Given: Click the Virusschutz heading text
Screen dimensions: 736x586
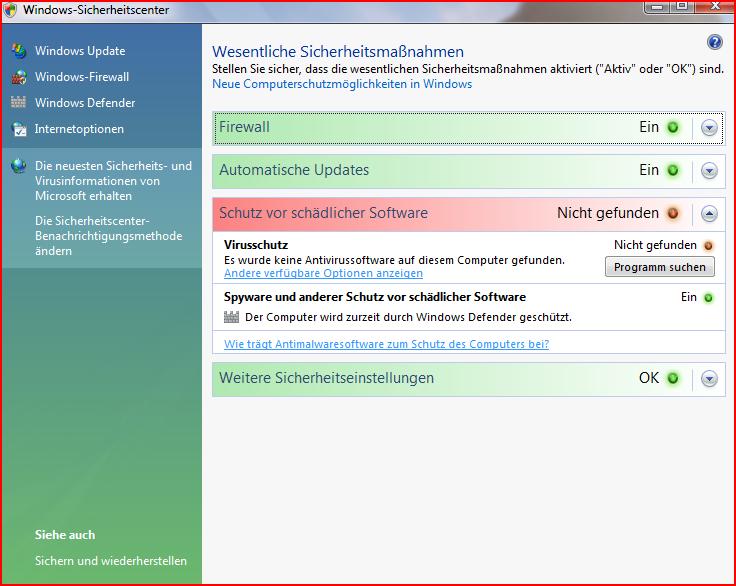Looking at the screenshot, I should coord(256,245).
